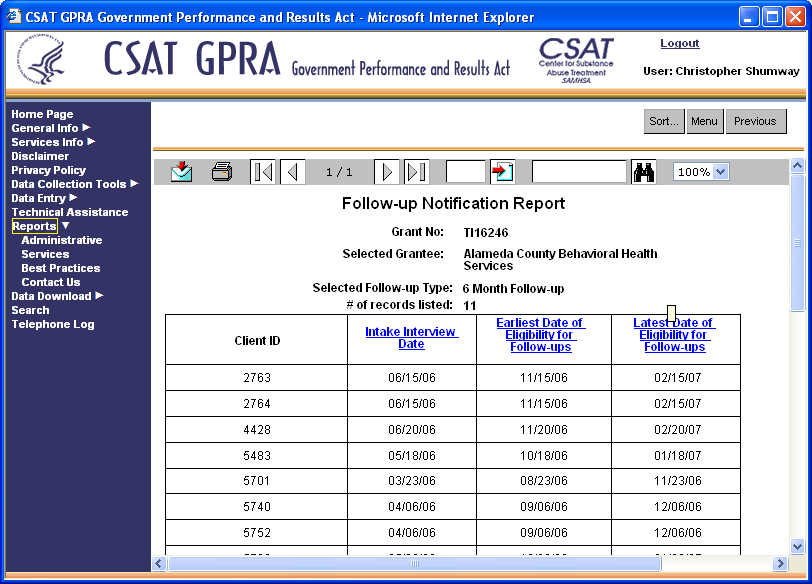The width and height of the screenshot is (812, 584).
Task: Click the export report icon
Action: (x=181, y=172)
